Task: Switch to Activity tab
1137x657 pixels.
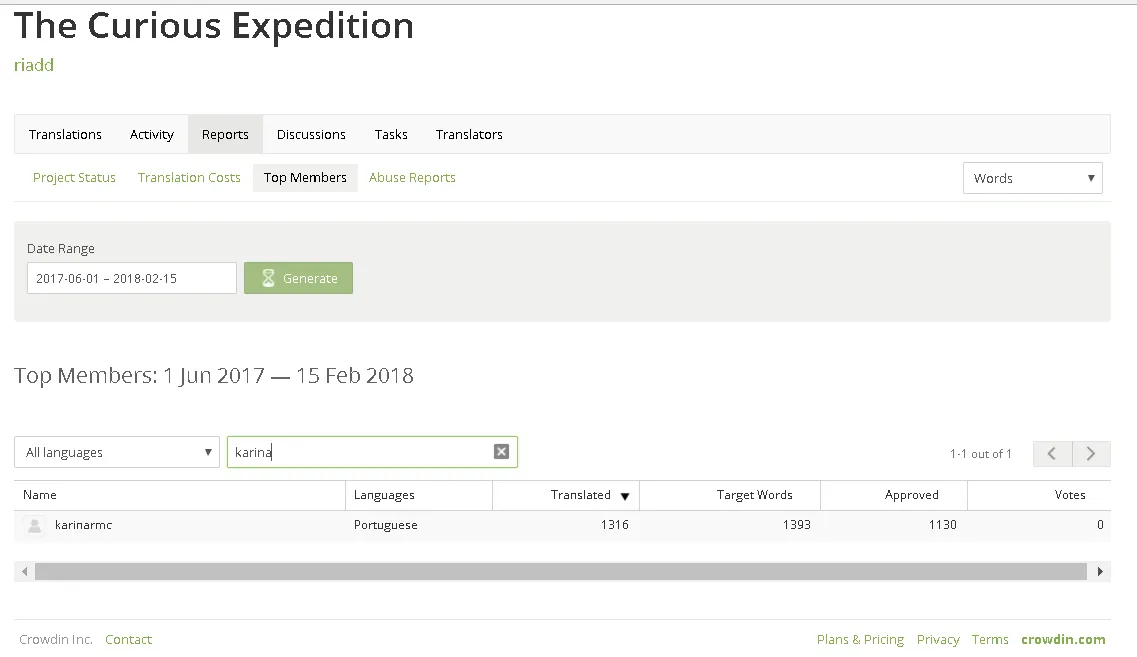Action: click(152, 134)
